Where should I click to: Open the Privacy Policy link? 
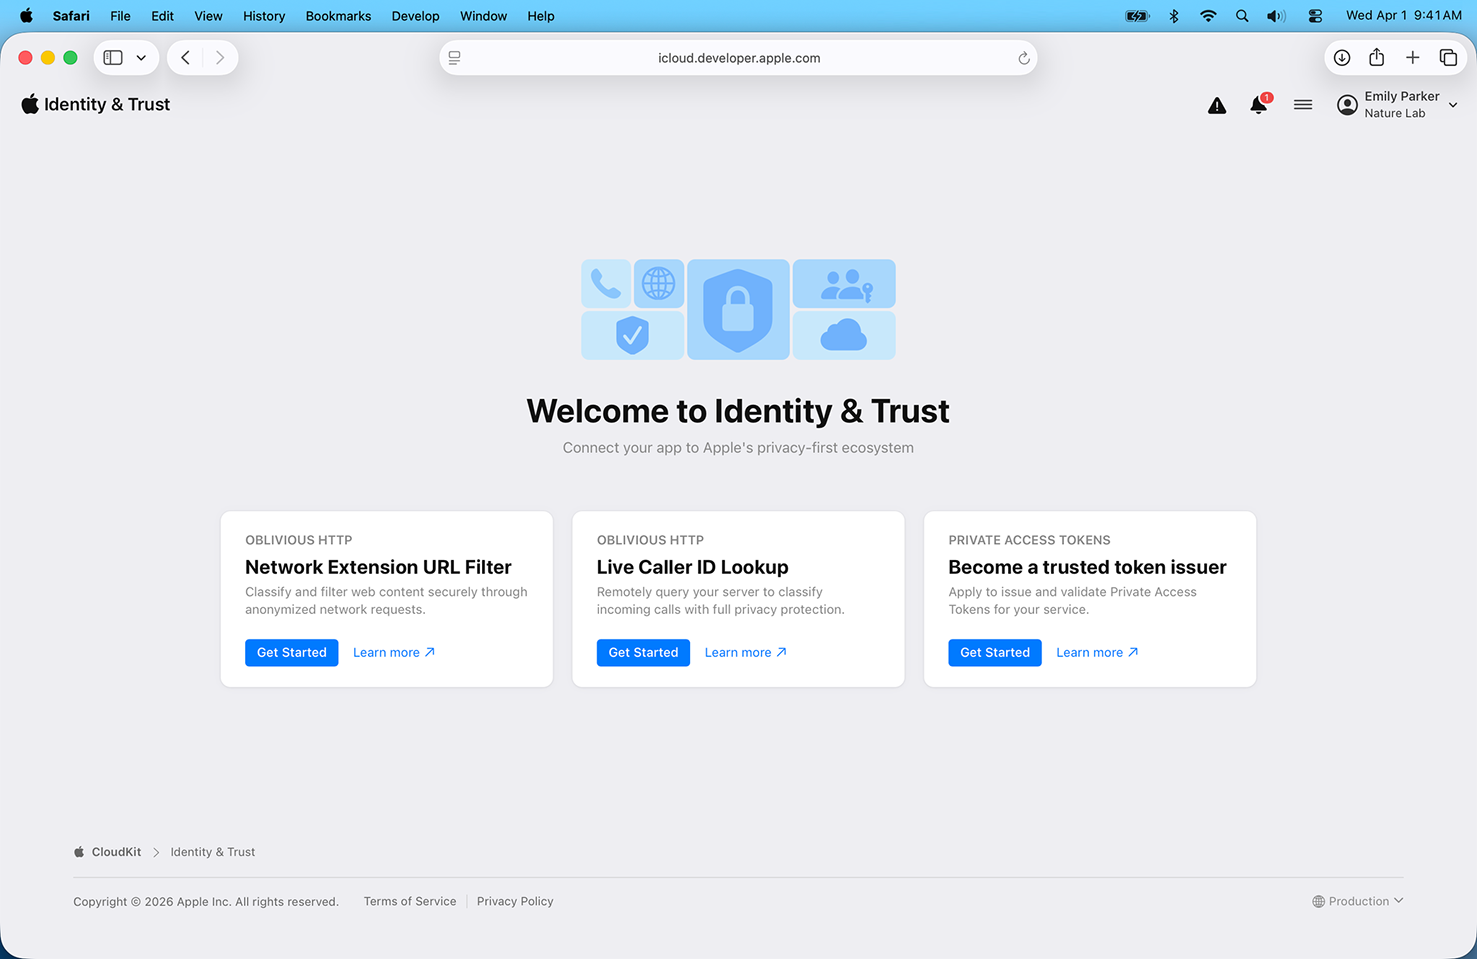(515, 902)
